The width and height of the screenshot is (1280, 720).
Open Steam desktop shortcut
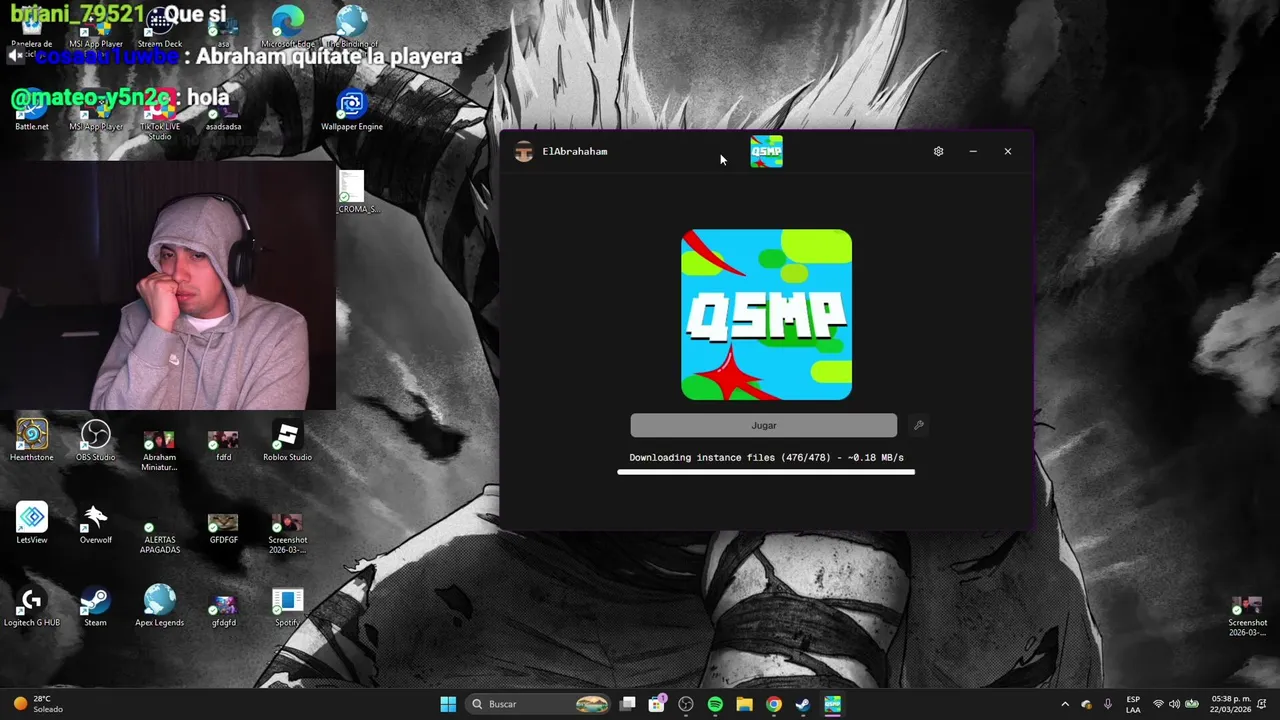[95, 607]
